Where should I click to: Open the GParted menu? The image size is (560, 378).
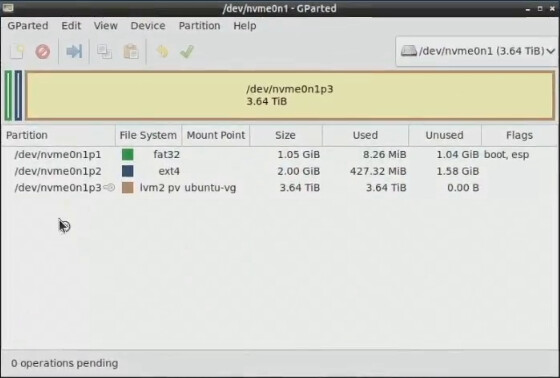coord(28,26)
